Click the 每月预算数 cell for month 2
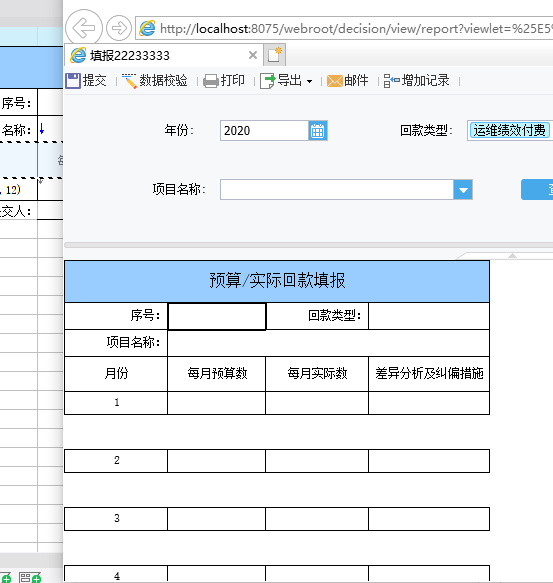Screen dimensions: 553x583 [x=217, y=461]
